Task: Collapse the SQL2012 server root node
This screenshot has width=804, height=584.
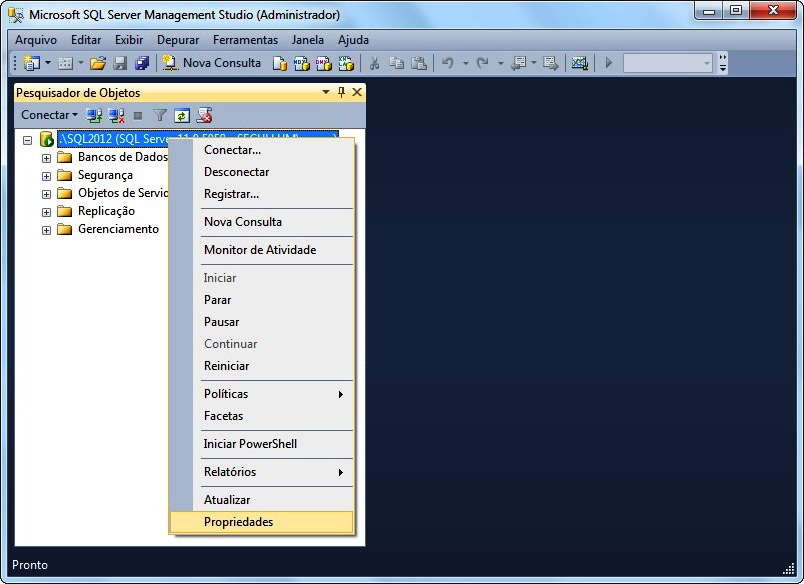Action: pos(28,140)
